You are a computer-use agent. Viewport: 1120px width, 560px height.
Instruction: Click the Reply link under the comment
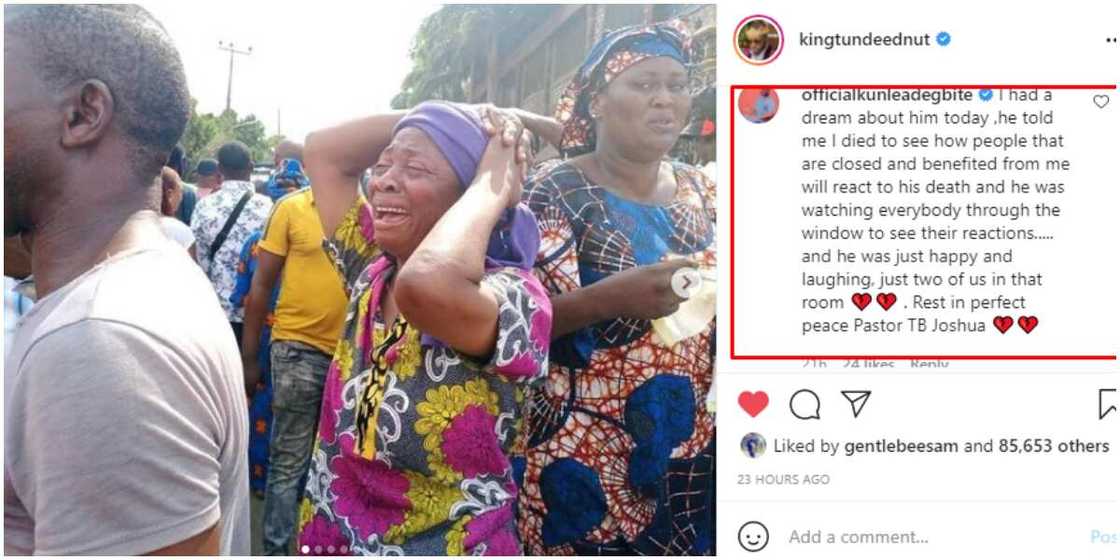pyautogui.click(x=928, y=365)
